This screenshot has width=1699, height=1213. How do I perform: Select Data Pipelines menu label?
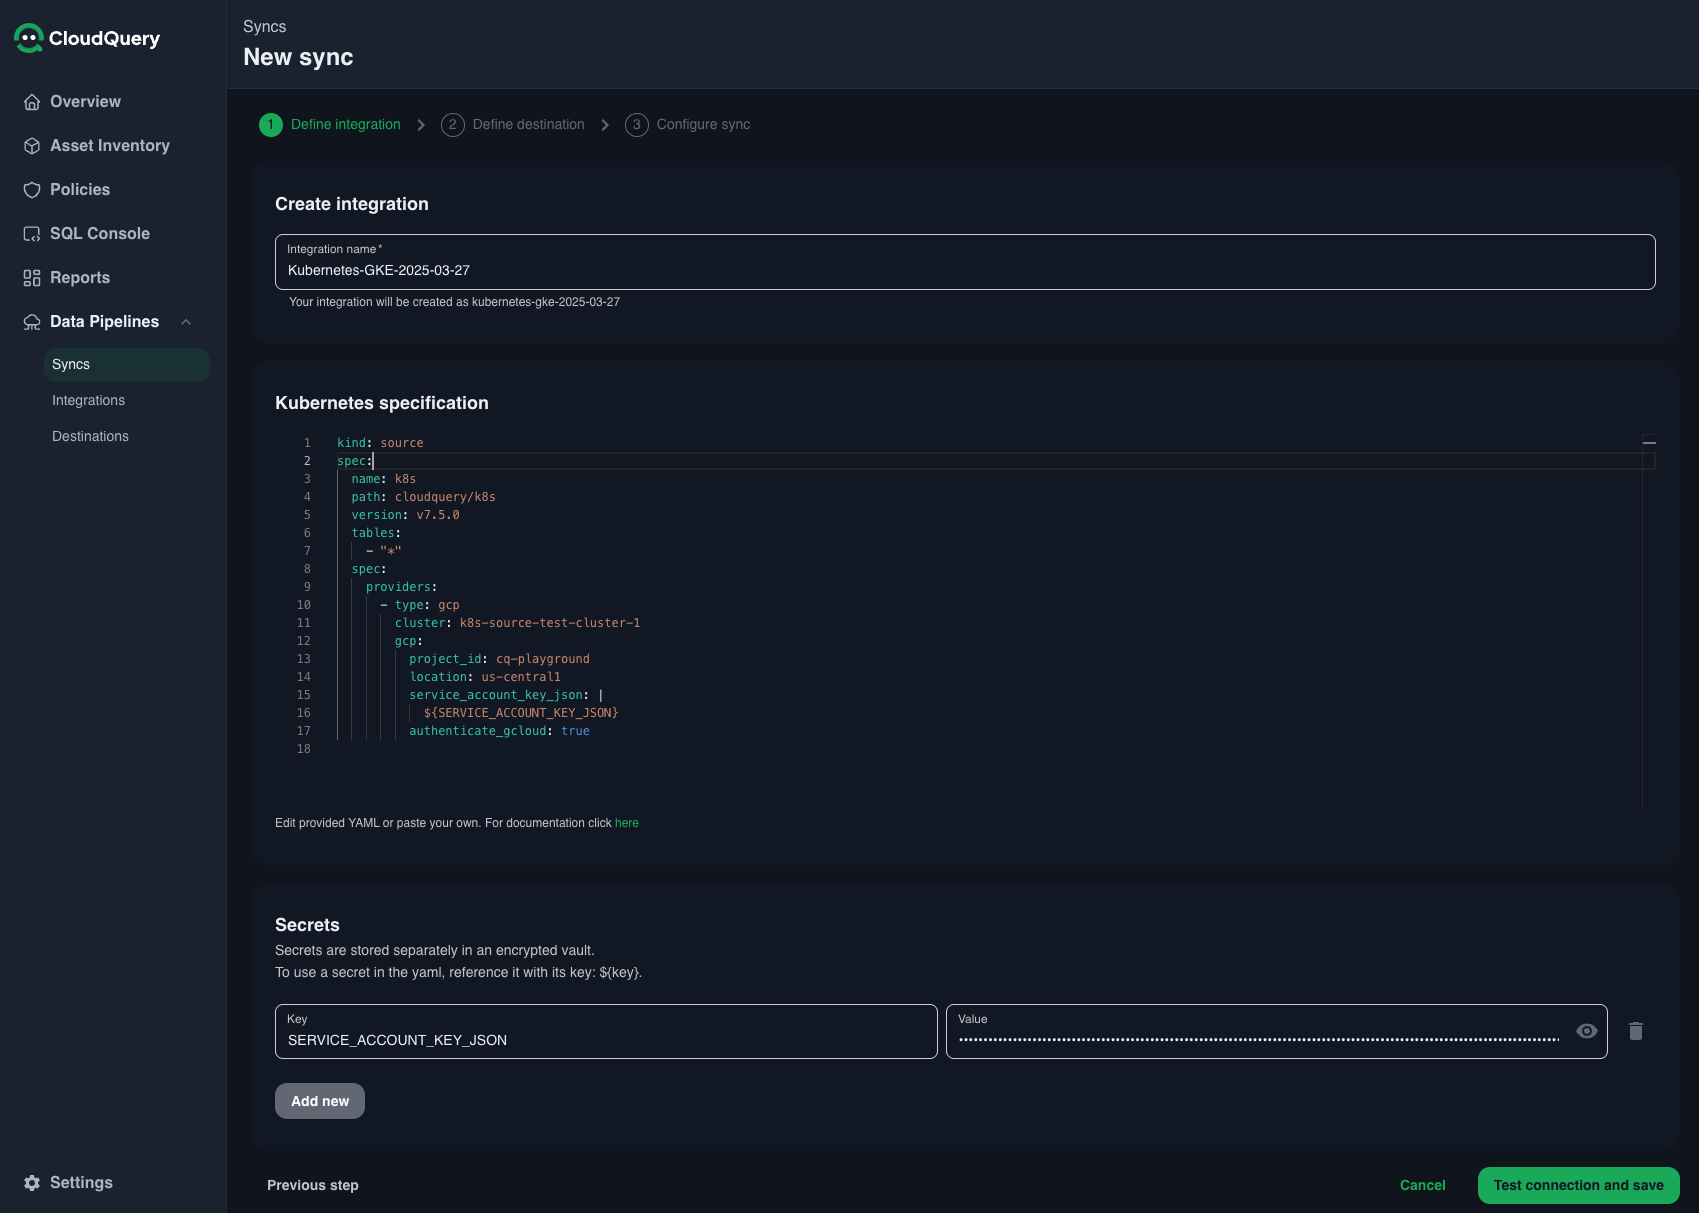tap(105, 322)
